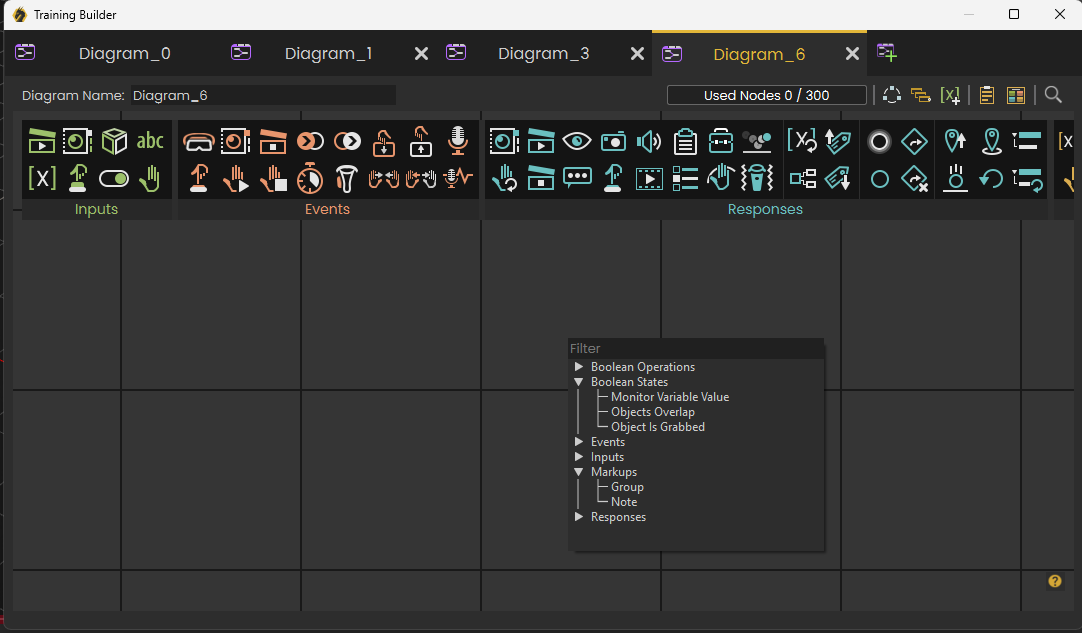Select the speaker audio response icon

click(649, 142)
